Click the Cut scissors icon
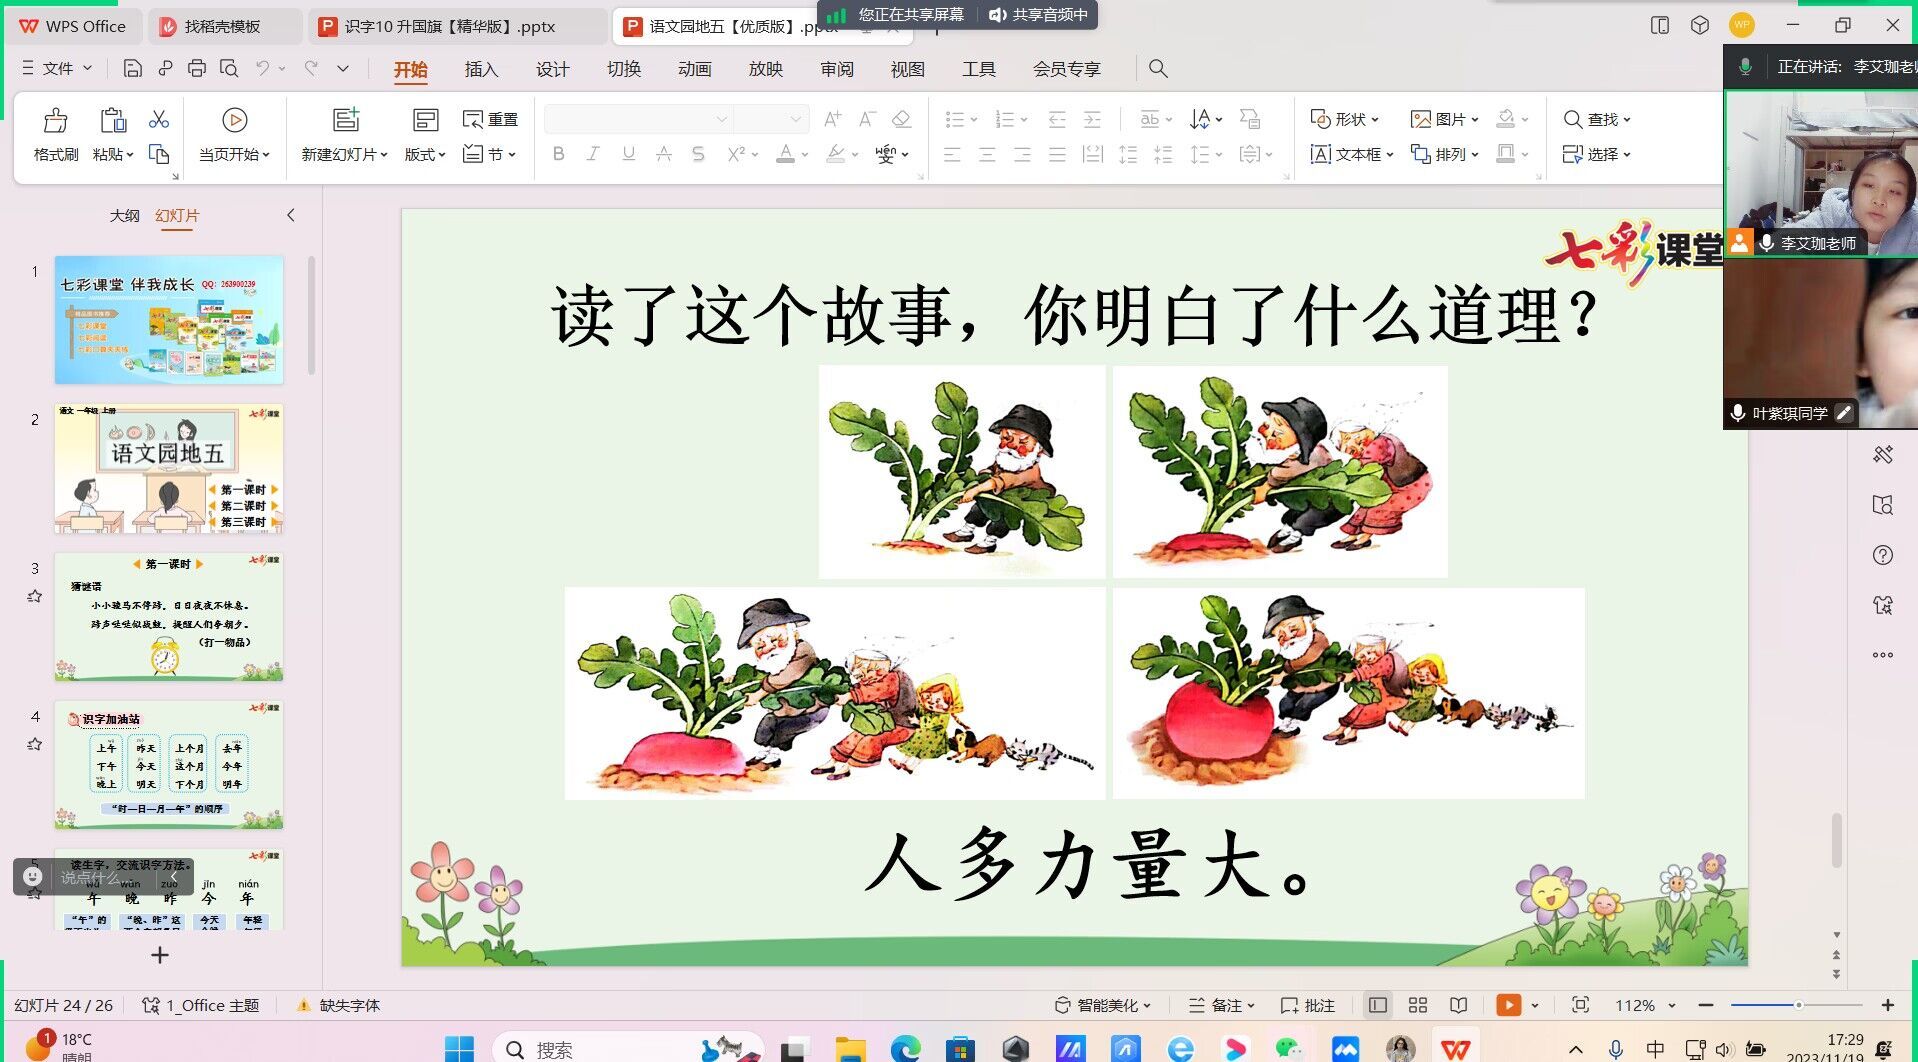Viewport: 1918px width, 1062px height. [159, 120]
